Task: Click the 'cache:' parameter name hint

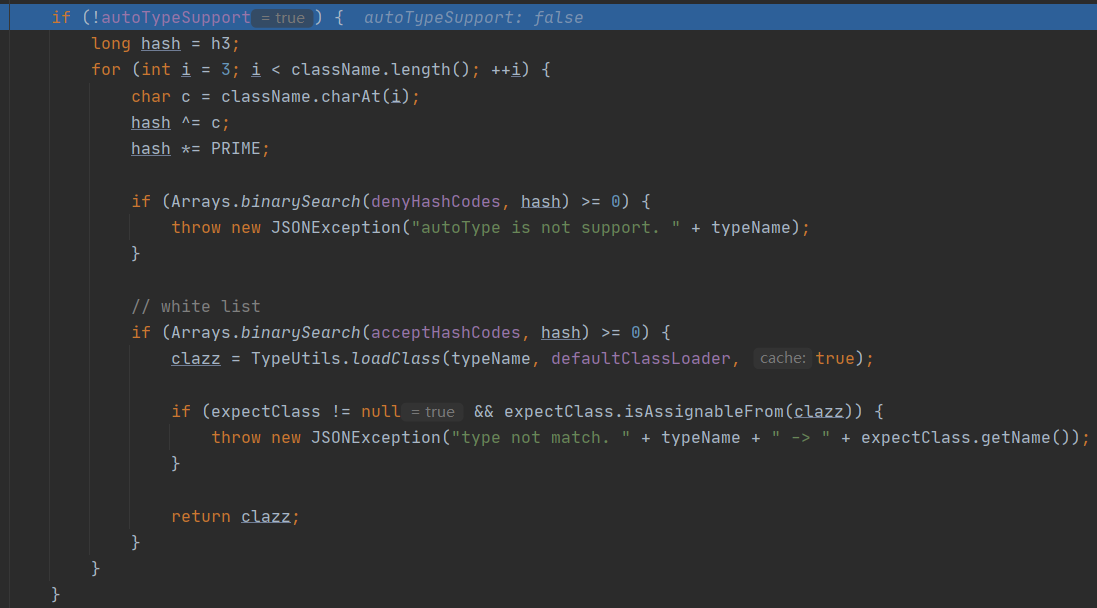Action: pos(783,358)
